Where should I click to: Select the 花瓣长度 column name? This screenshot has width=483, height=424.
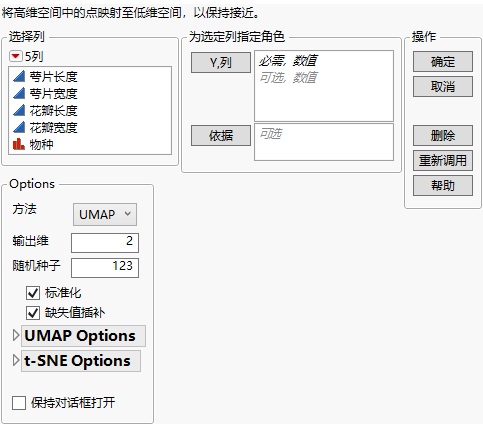53,111
